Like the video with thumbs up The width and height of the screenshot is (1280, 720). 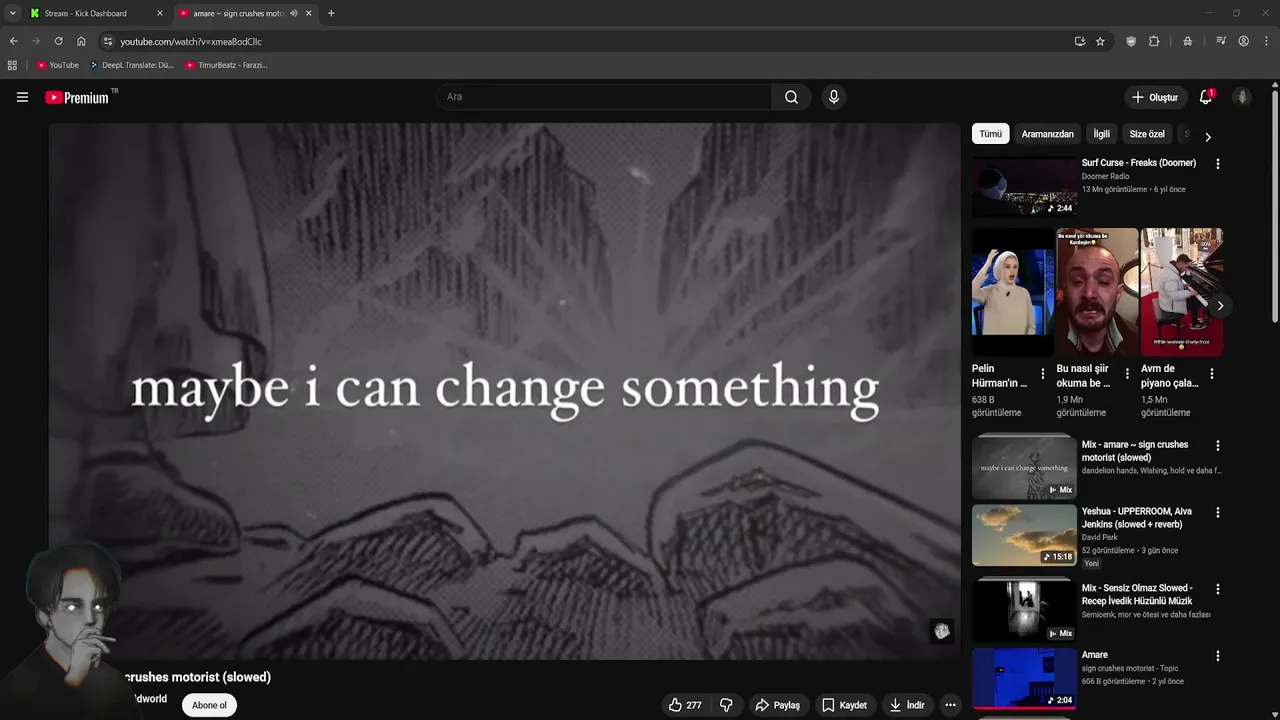[685, 705]
